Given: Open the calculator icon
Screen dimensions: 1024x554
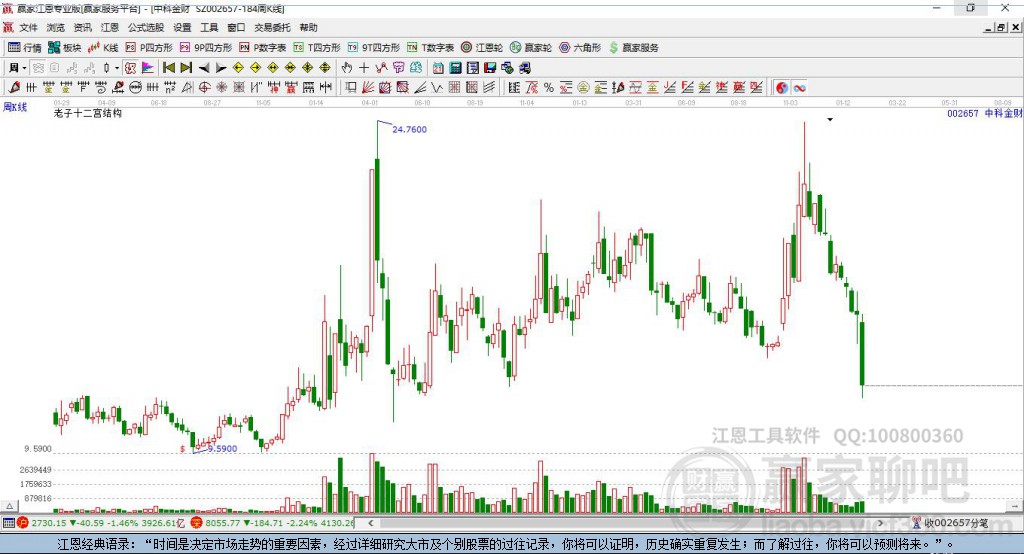Looking at the screenshot, I should (x=455, y=68).
